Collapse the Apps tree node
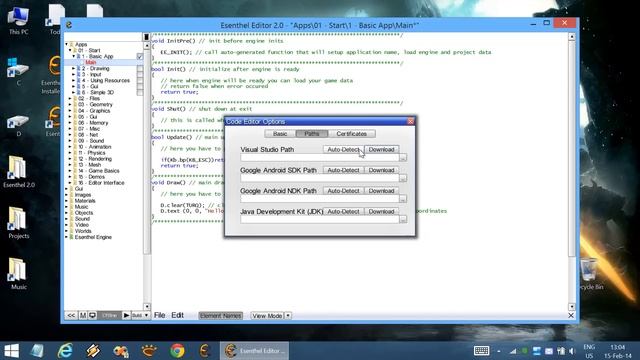This screenshot has height=360, width=640. 67,44
